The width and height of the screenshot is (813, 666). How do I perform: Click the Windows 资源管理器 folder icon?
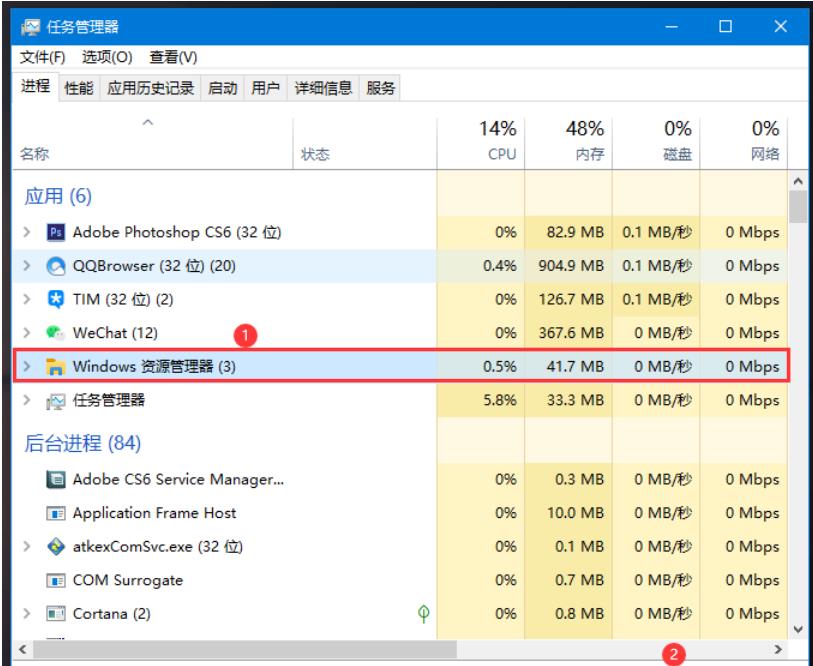tap(55, 366)
